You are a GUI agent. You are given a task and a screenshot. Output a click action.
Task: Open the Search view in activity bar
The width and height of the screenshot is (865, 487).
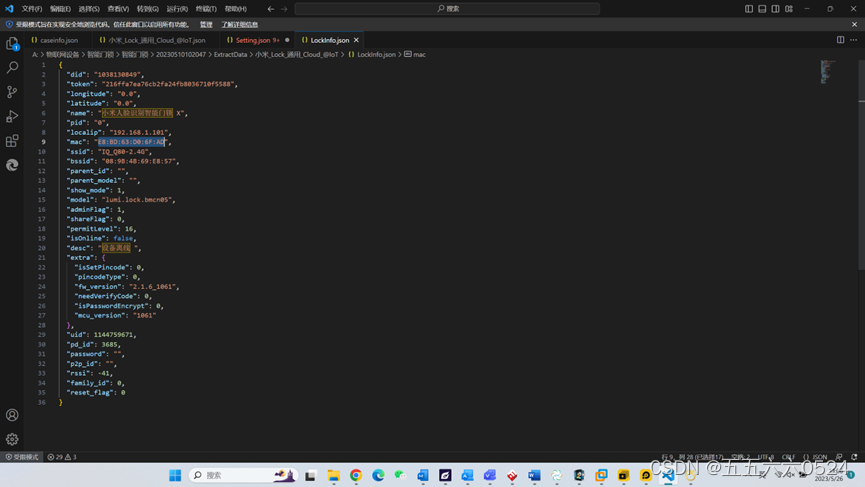click(12, 67)
